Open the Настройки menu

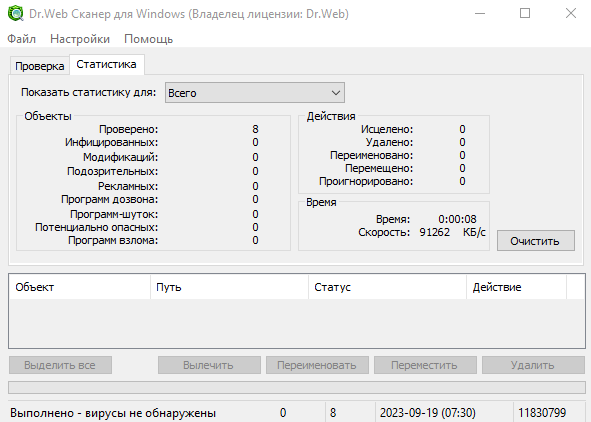coord(80,39)
